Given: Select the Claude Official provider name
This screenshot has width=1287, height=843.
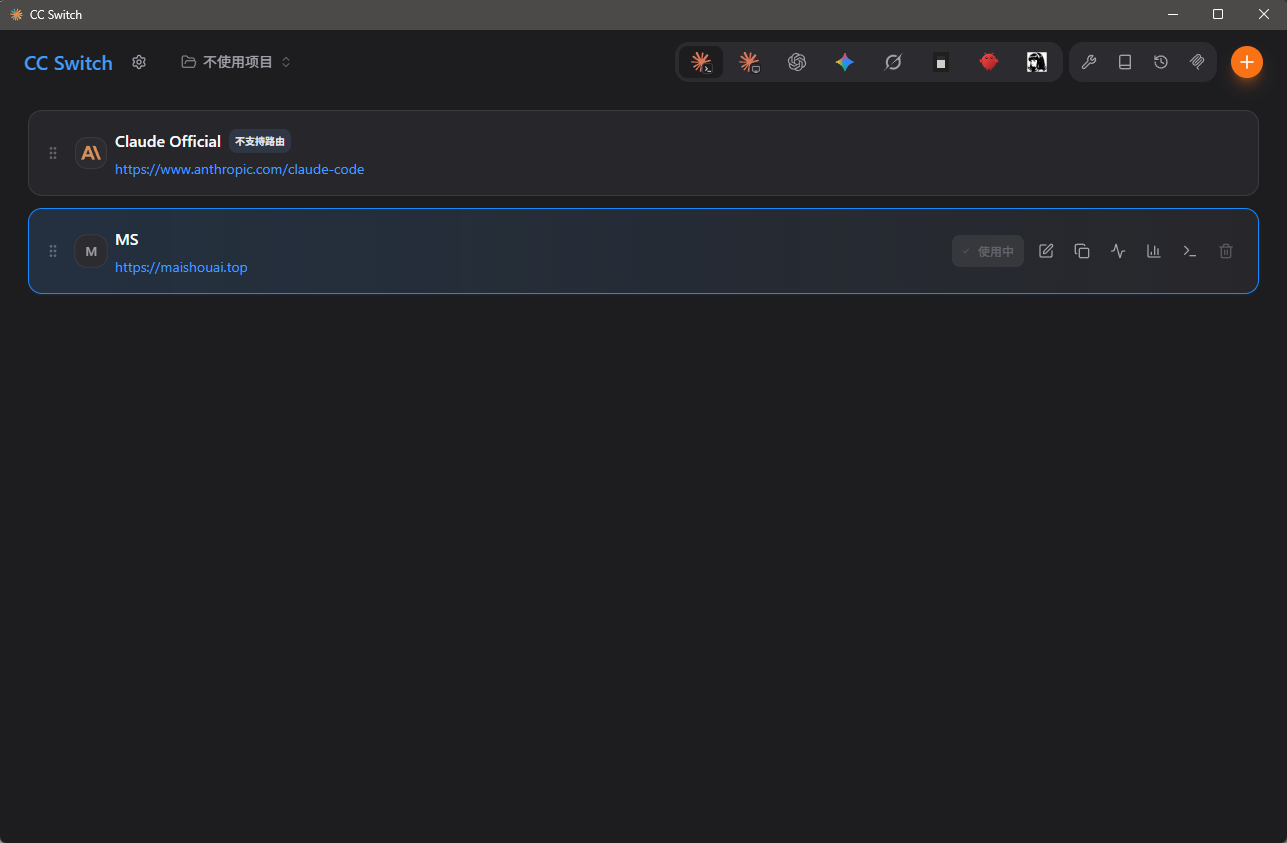Looking at the screenshot, I should click(168, 141).
